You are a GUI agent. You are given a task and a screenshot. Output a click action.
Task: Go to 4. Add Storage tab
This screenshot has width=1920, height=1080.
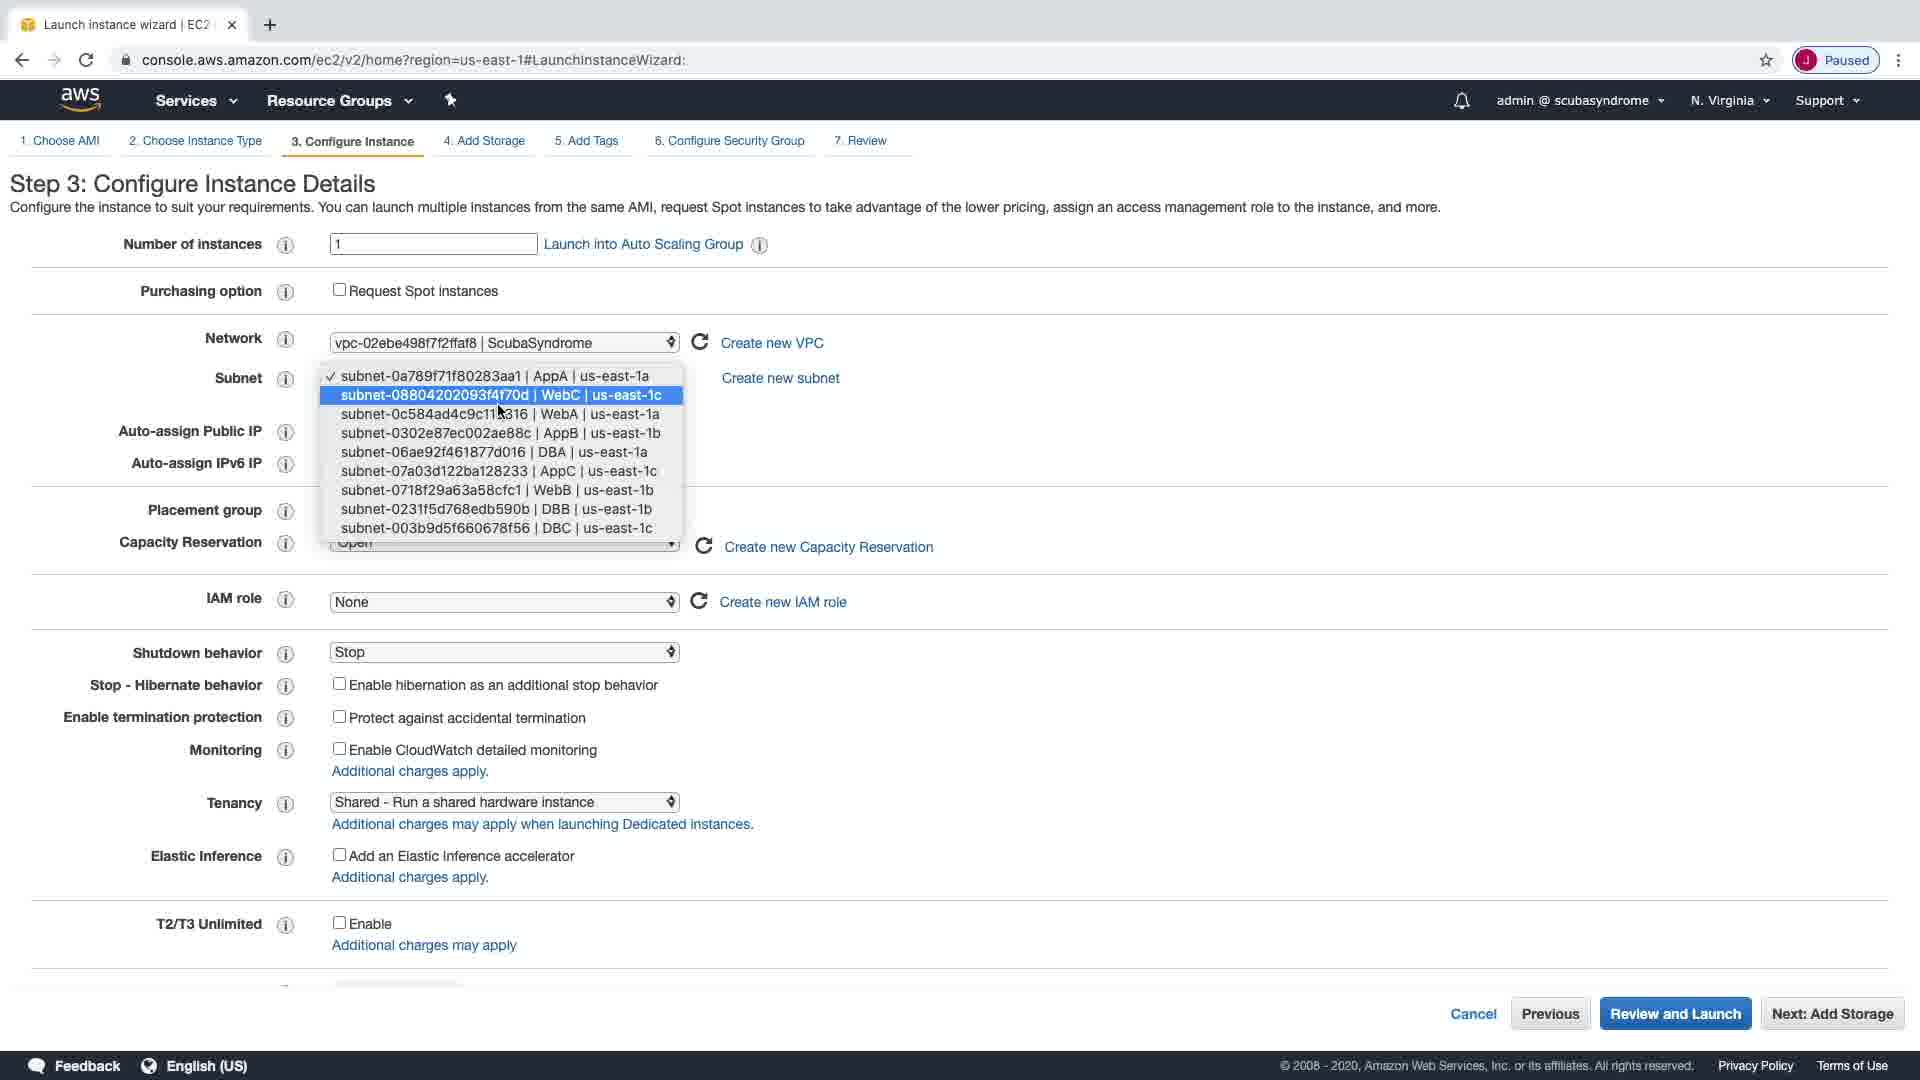(x=484, y=141)
